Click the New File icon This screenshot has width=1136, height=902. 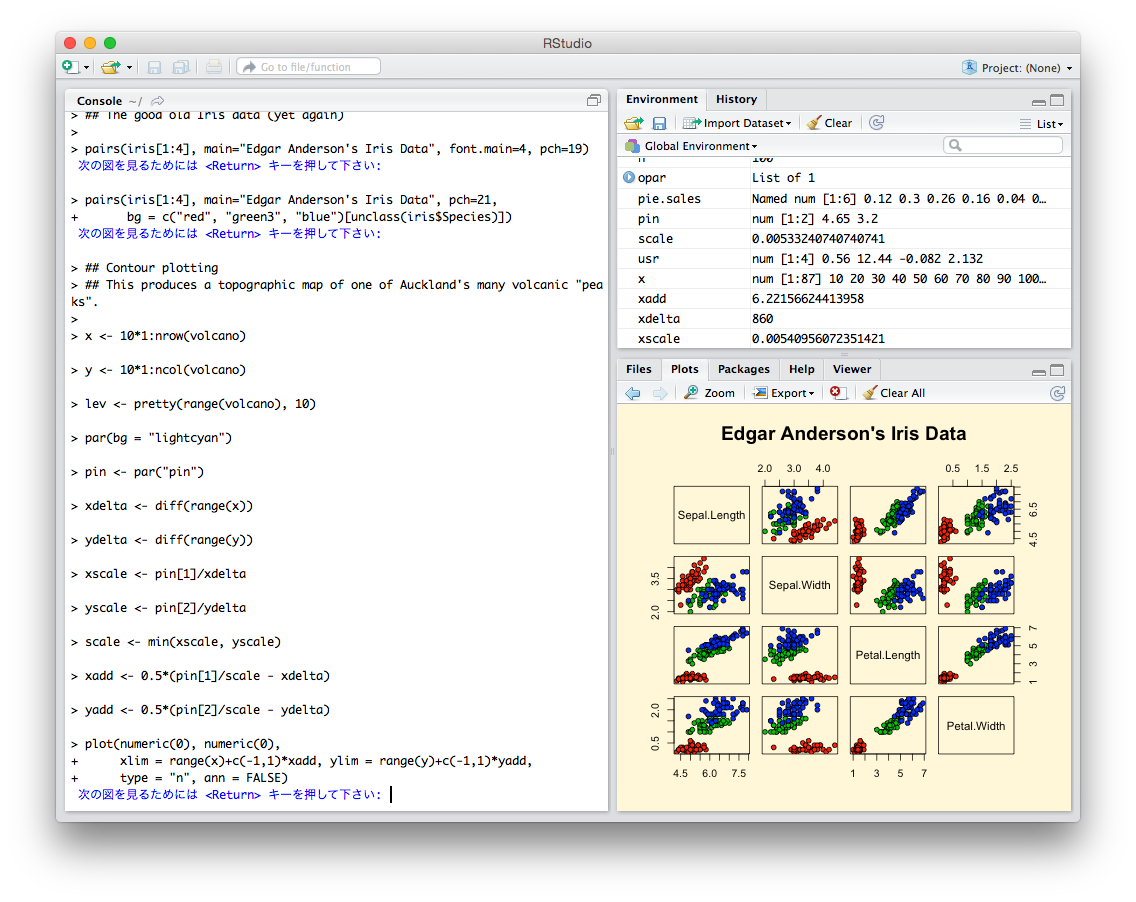pyautogui.click(x=70, y=67)
